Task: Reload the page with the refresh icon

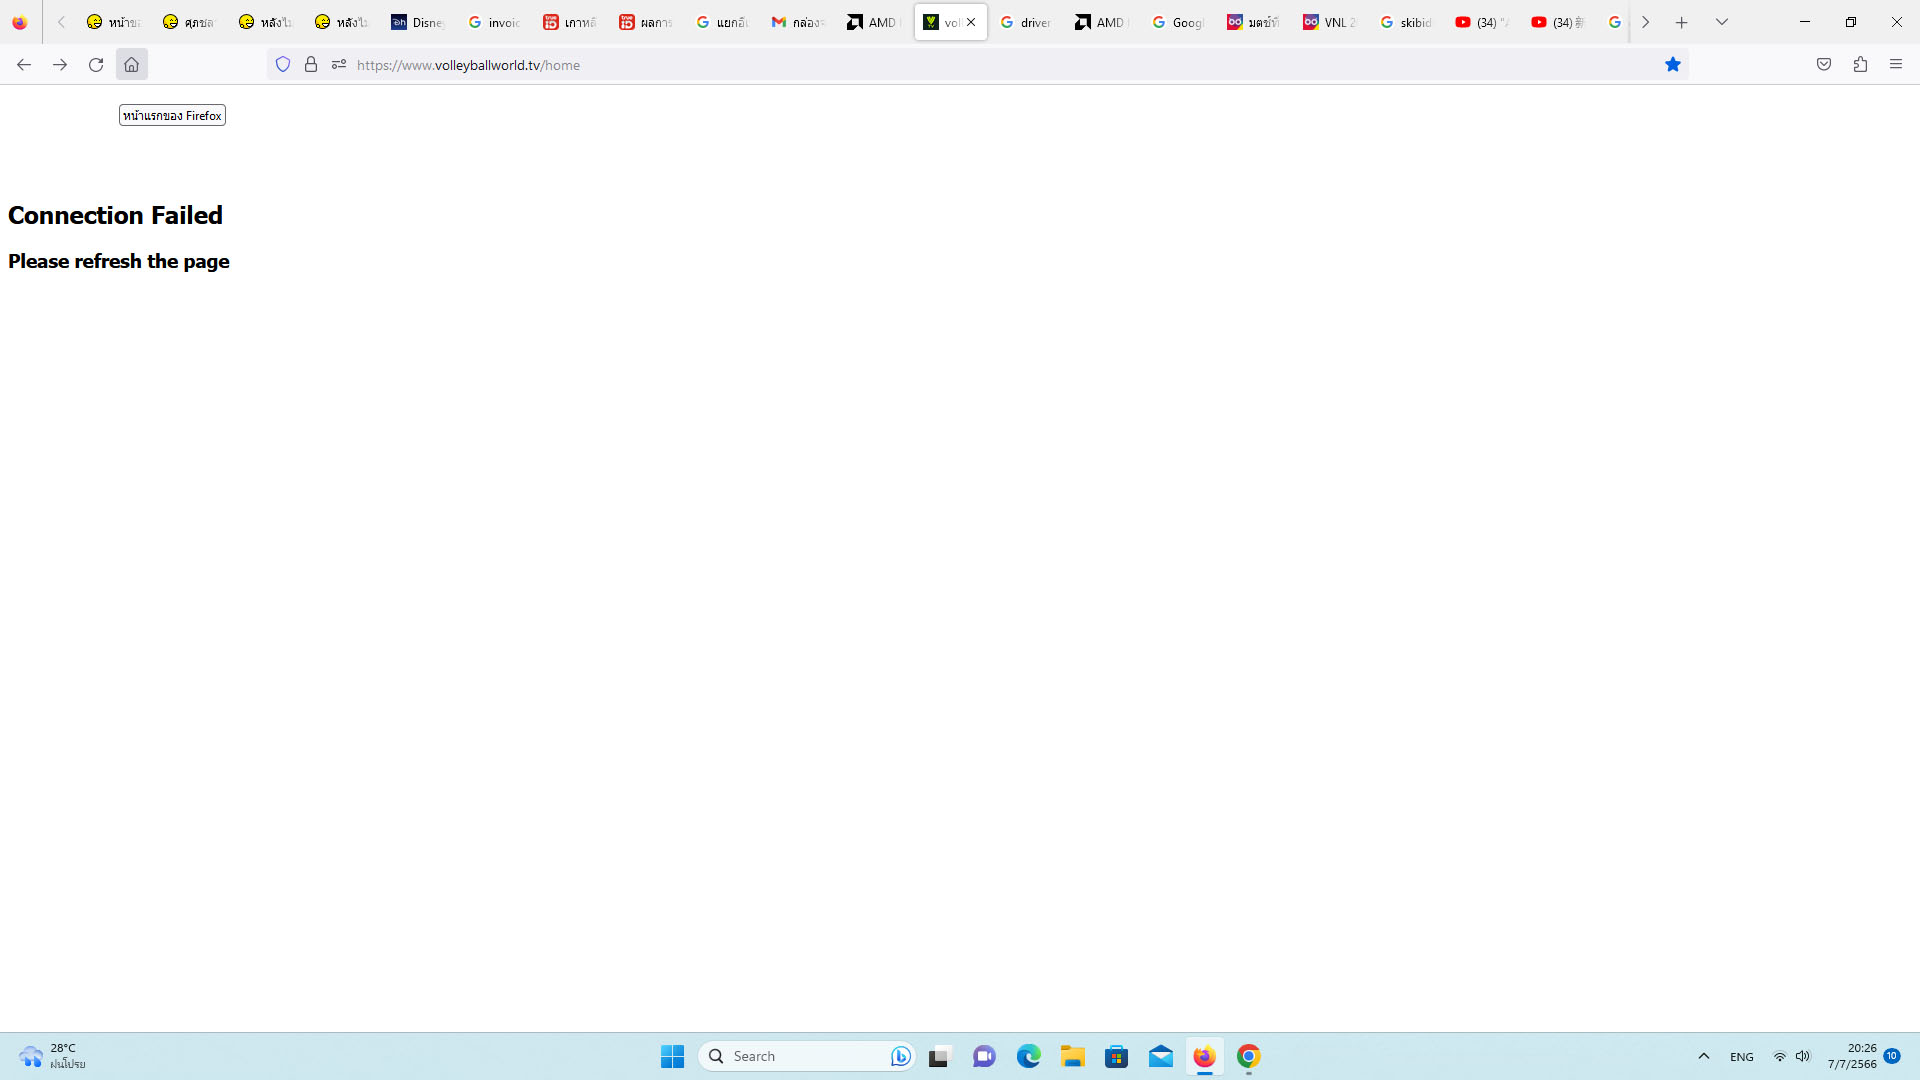Action: [96, 65]
